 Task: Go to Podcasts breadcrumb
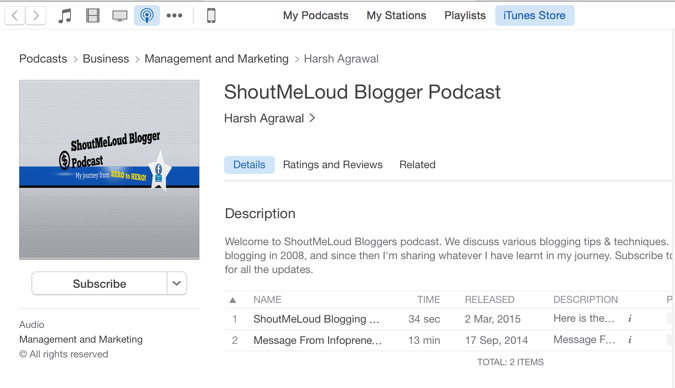coord(43,59)
